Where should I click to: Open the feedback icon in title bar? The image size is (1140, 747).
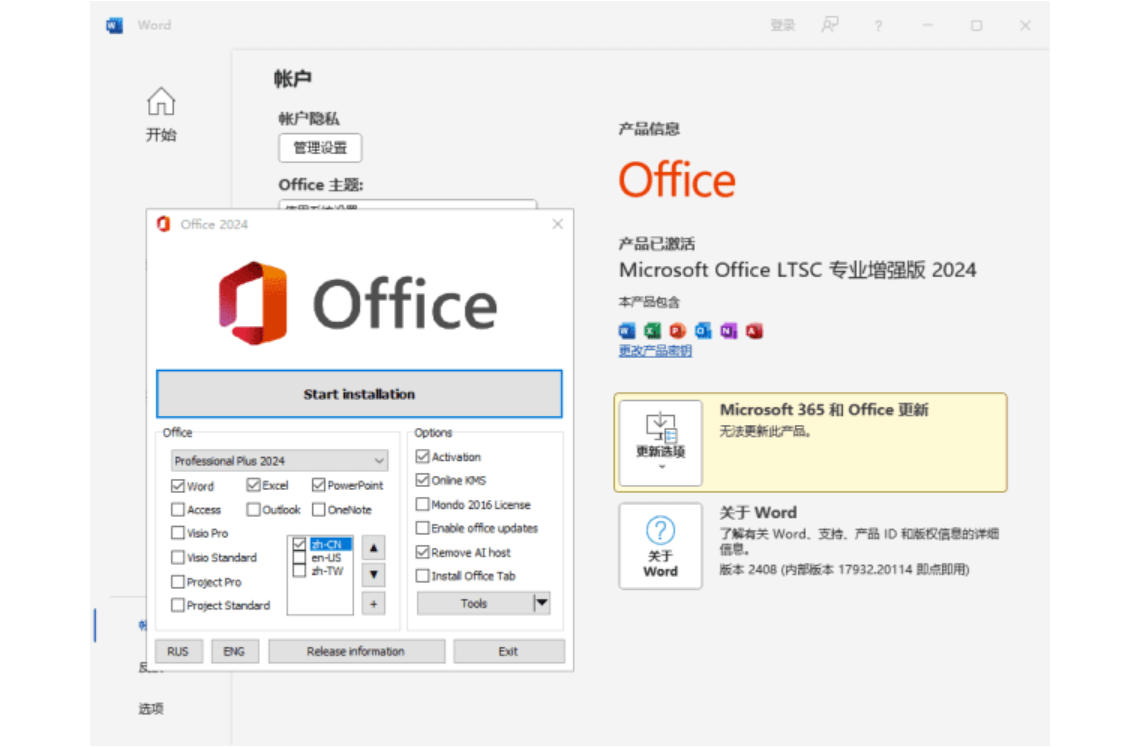(830, 25)
